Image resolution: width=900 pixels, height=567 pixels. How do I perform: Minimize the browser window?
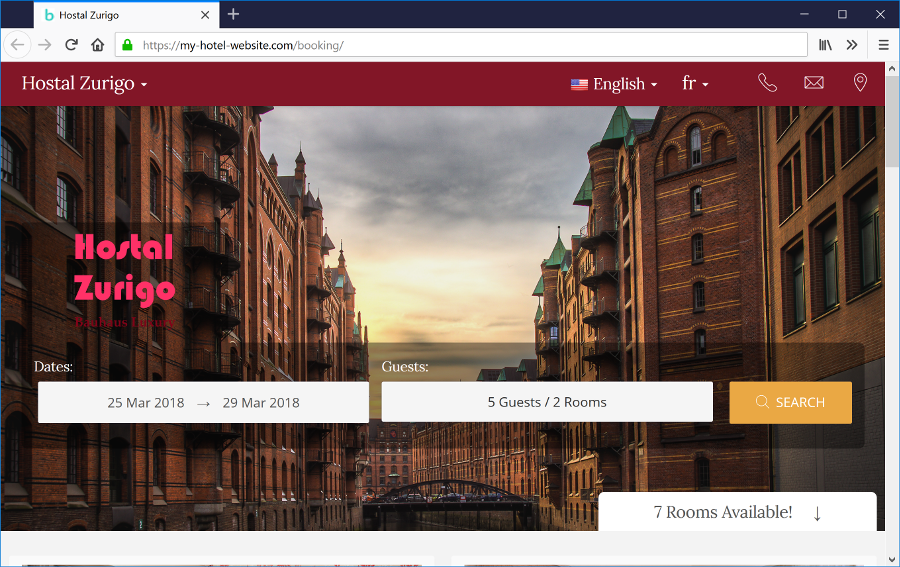pyautogui.click(x=804, y=14)
